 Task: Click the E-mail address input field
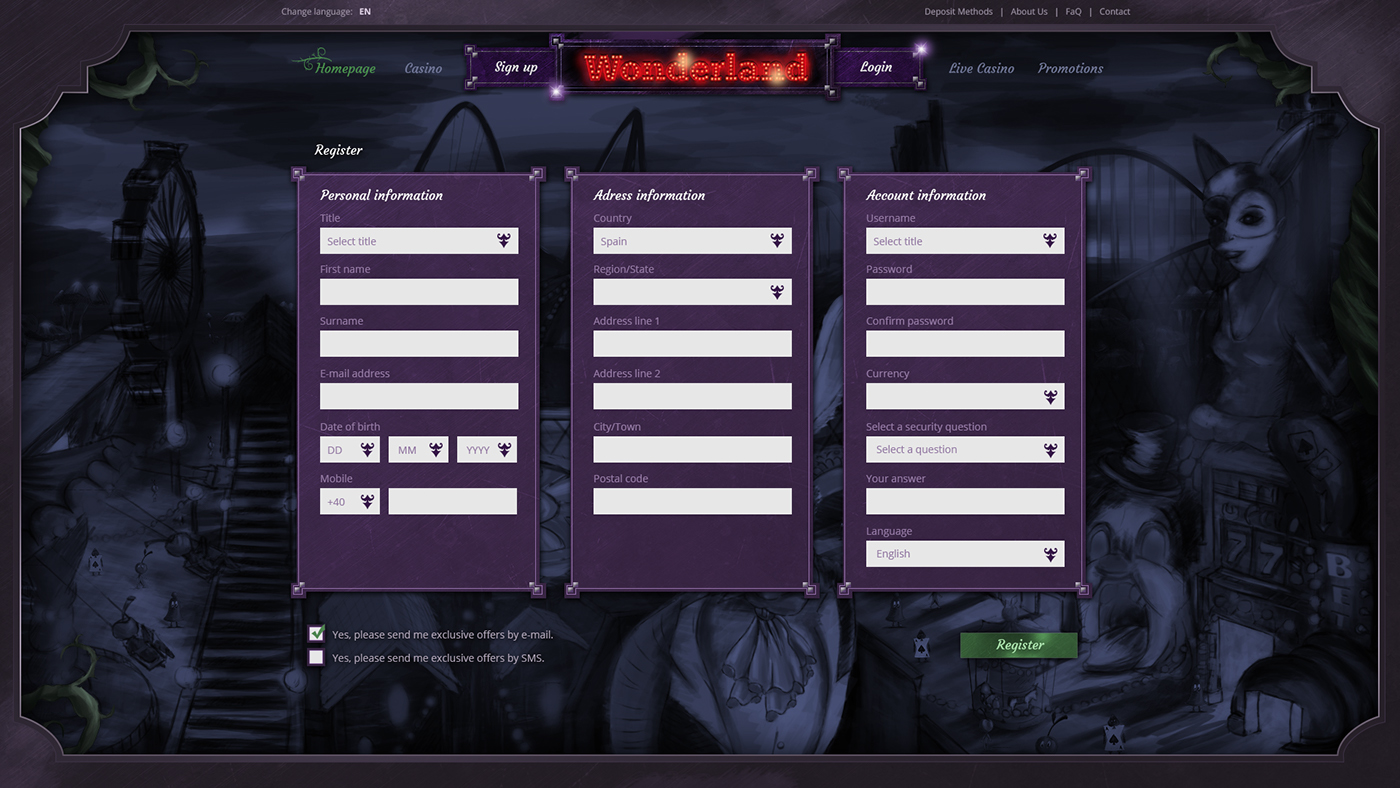(419, 396)
